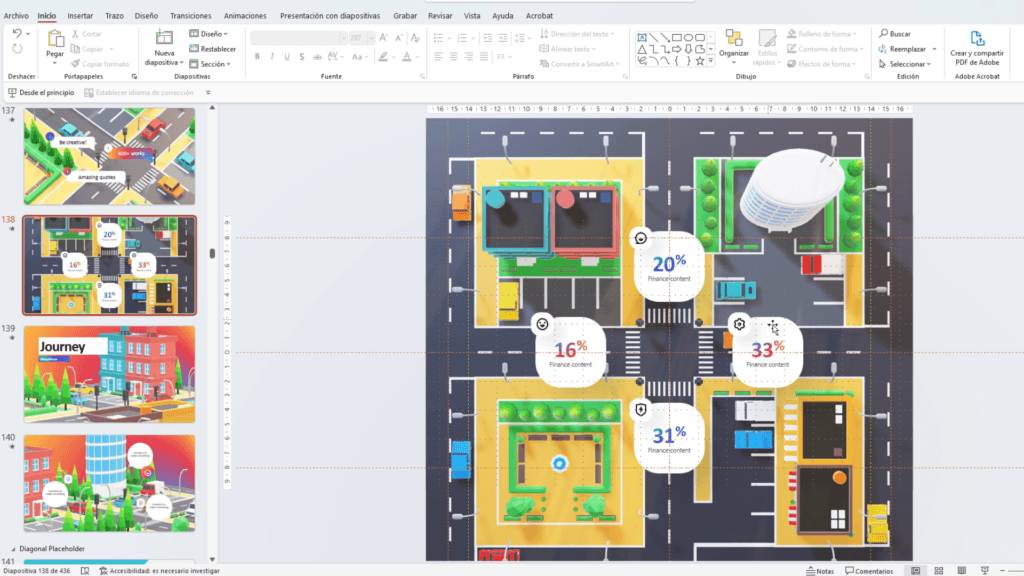The height and width of the screenshot is (576, 1024).
Task: Open the Reemplazar dropdown arrow
Action: (x=935, y=49)
